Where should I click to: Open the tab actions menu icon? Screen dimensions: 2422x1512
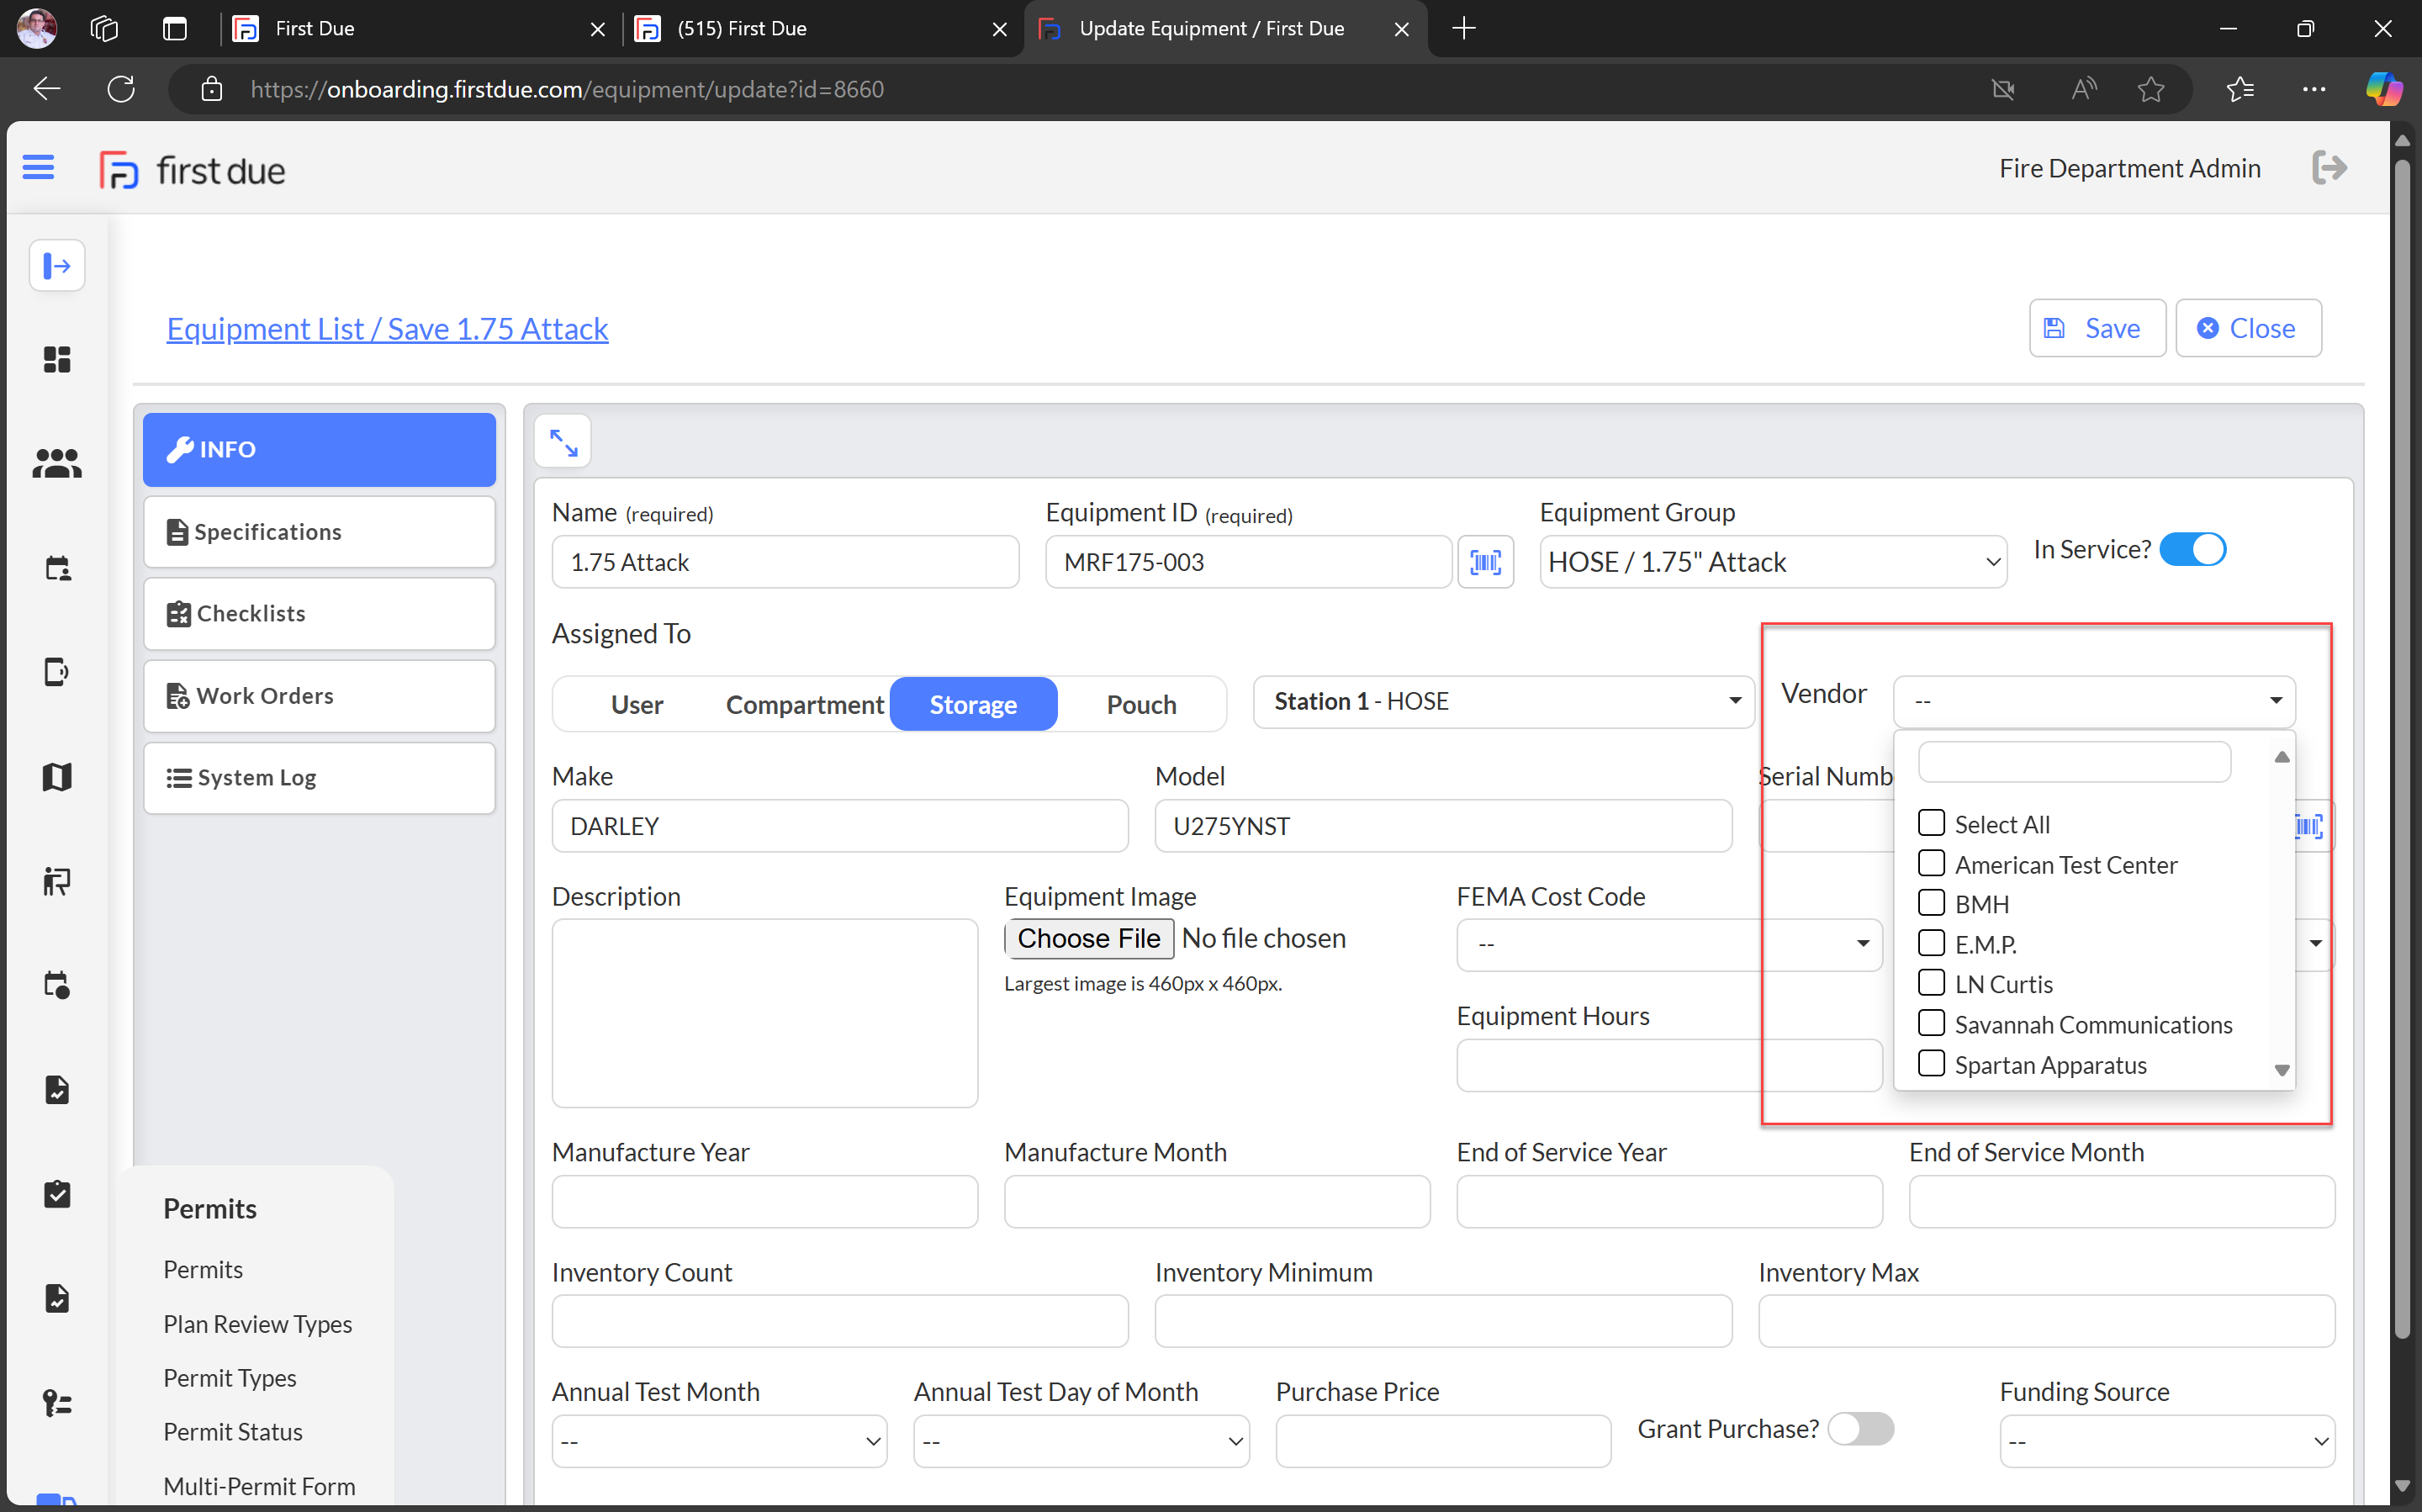pyautogui.click(x=175, y=28)
